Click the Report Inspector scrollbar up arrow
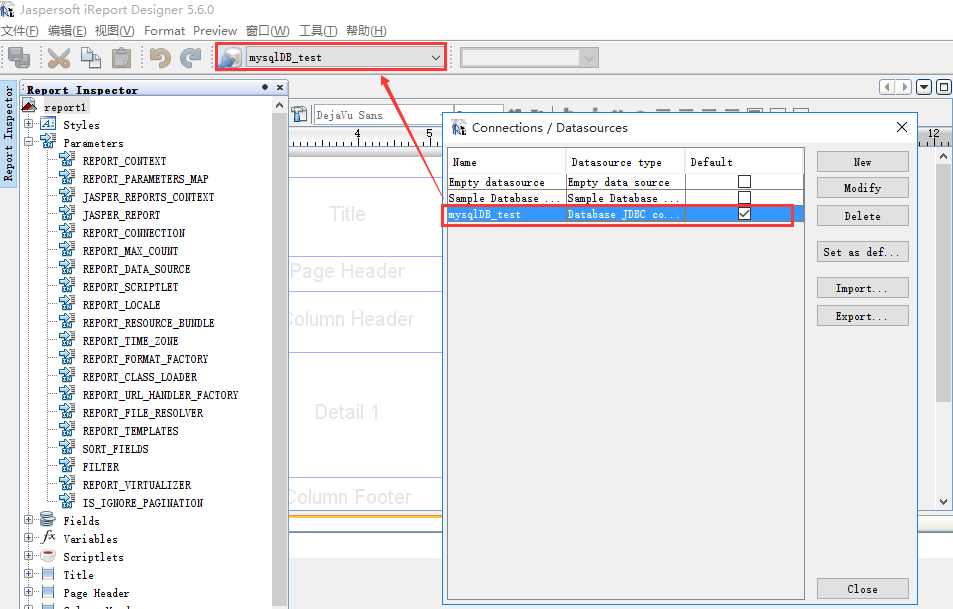The image size is (953, 609). point(280,106)
